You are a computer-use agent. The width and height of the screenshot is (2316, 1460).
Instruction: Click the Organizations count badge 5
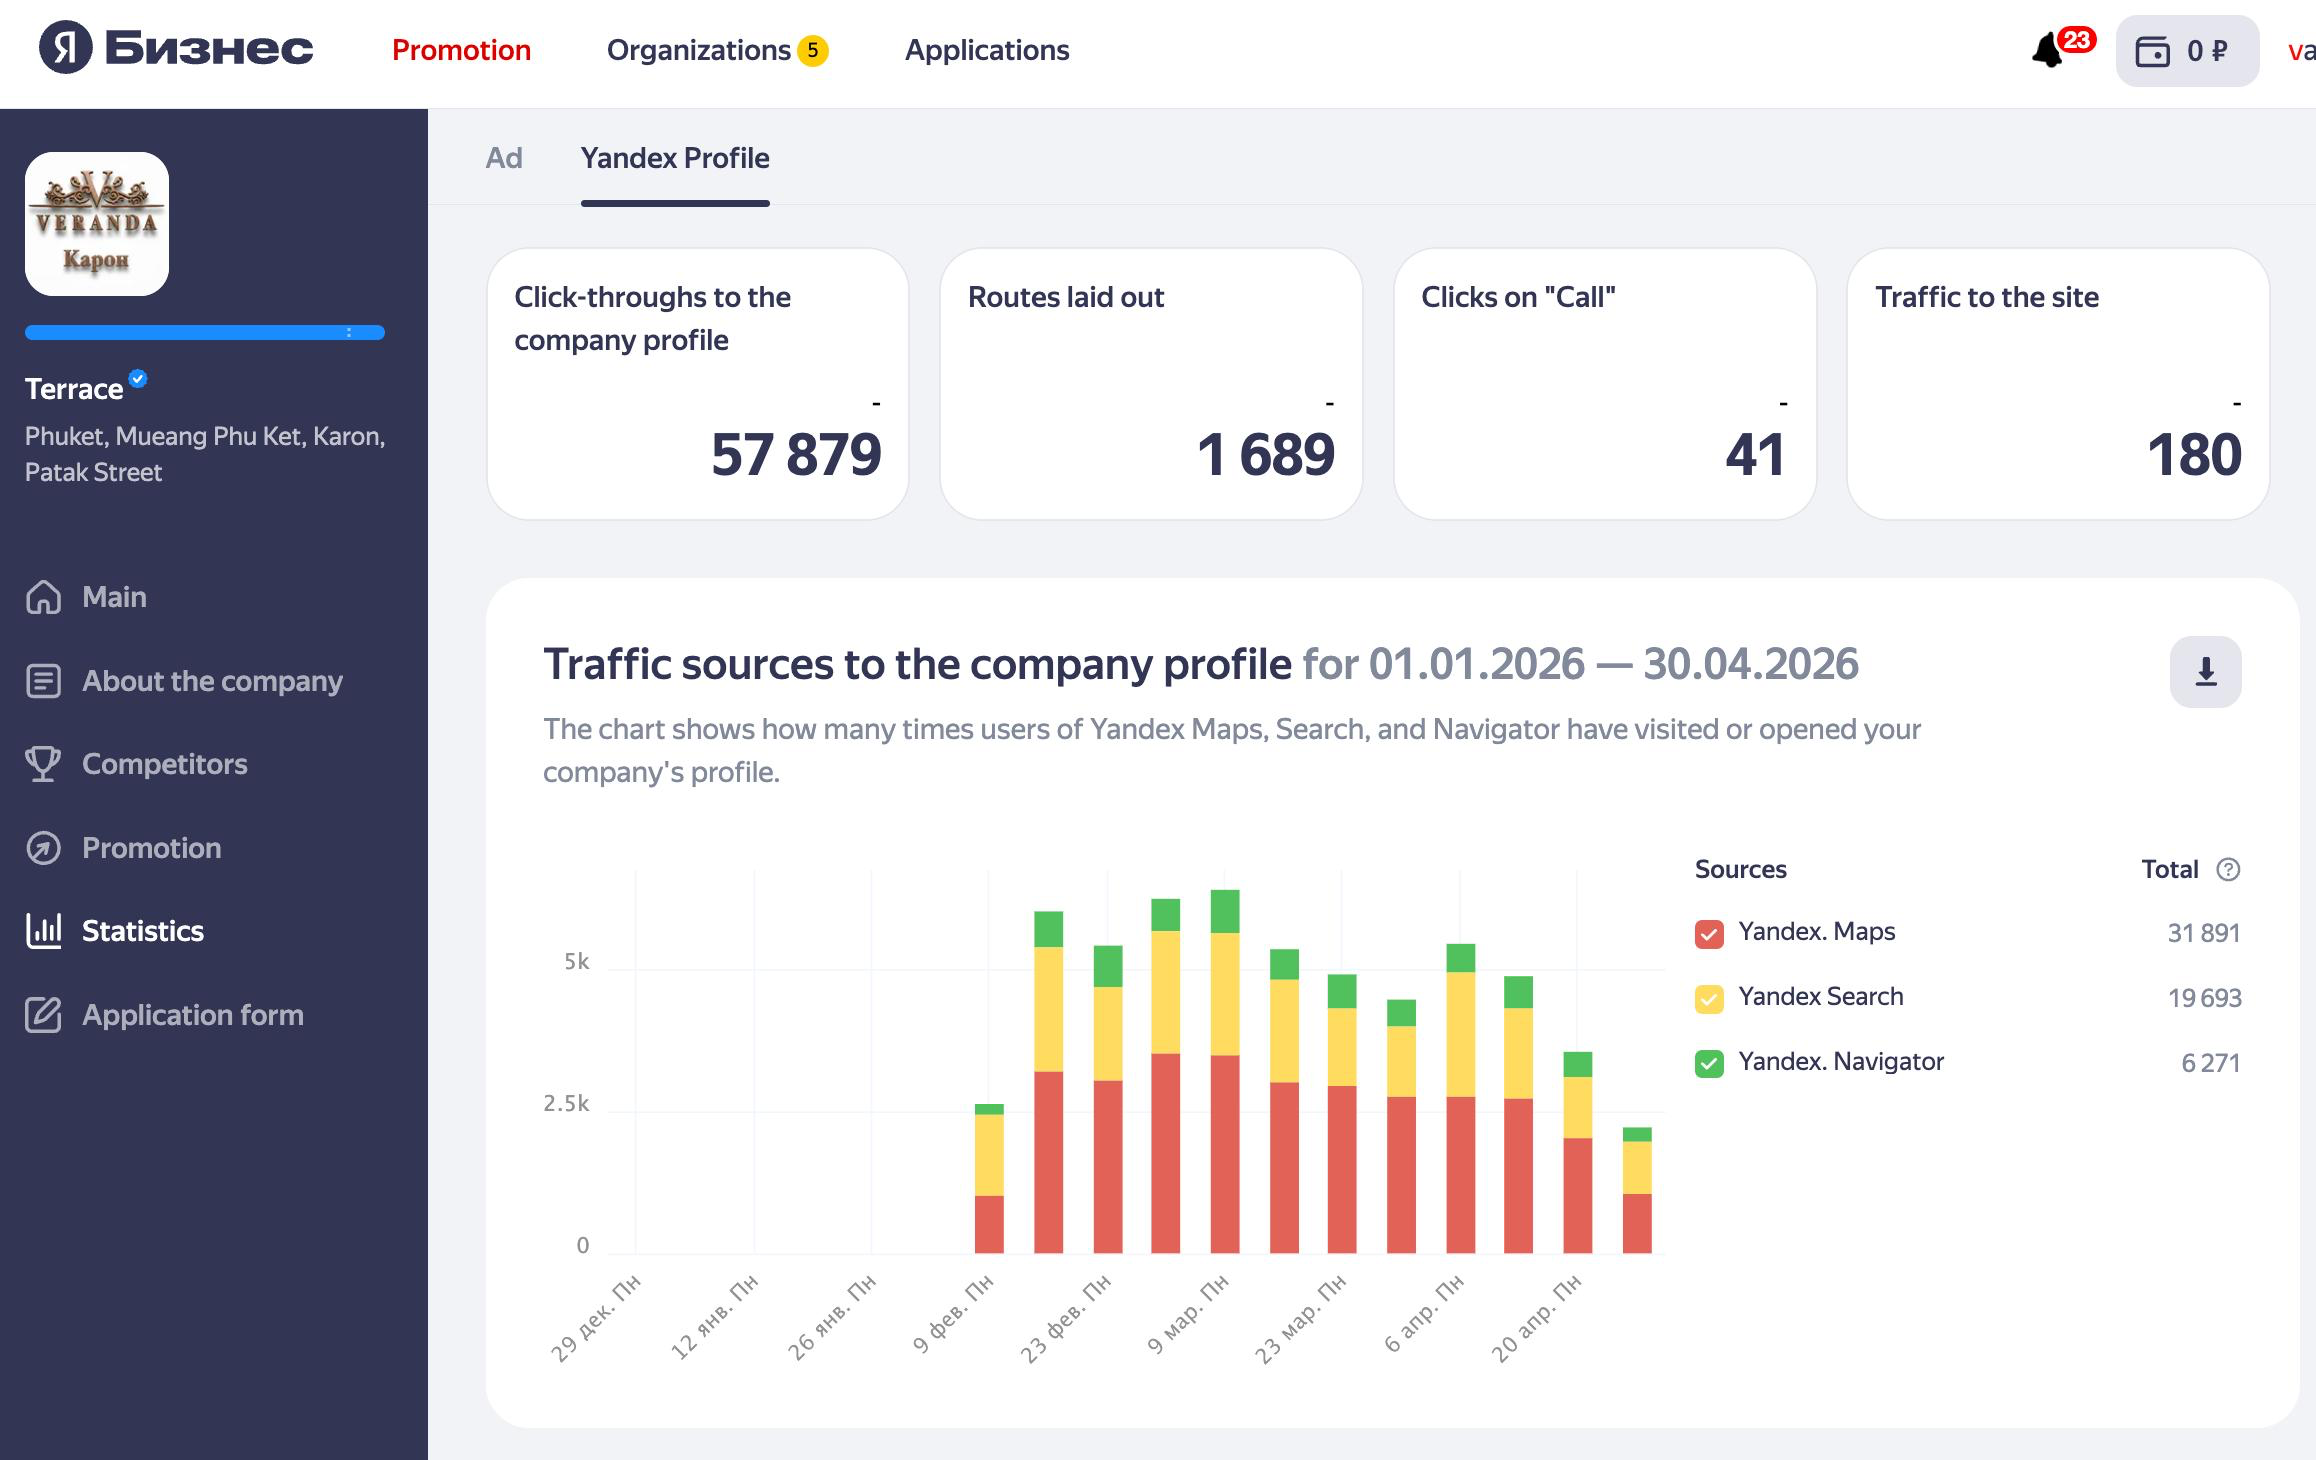[813, 50]
